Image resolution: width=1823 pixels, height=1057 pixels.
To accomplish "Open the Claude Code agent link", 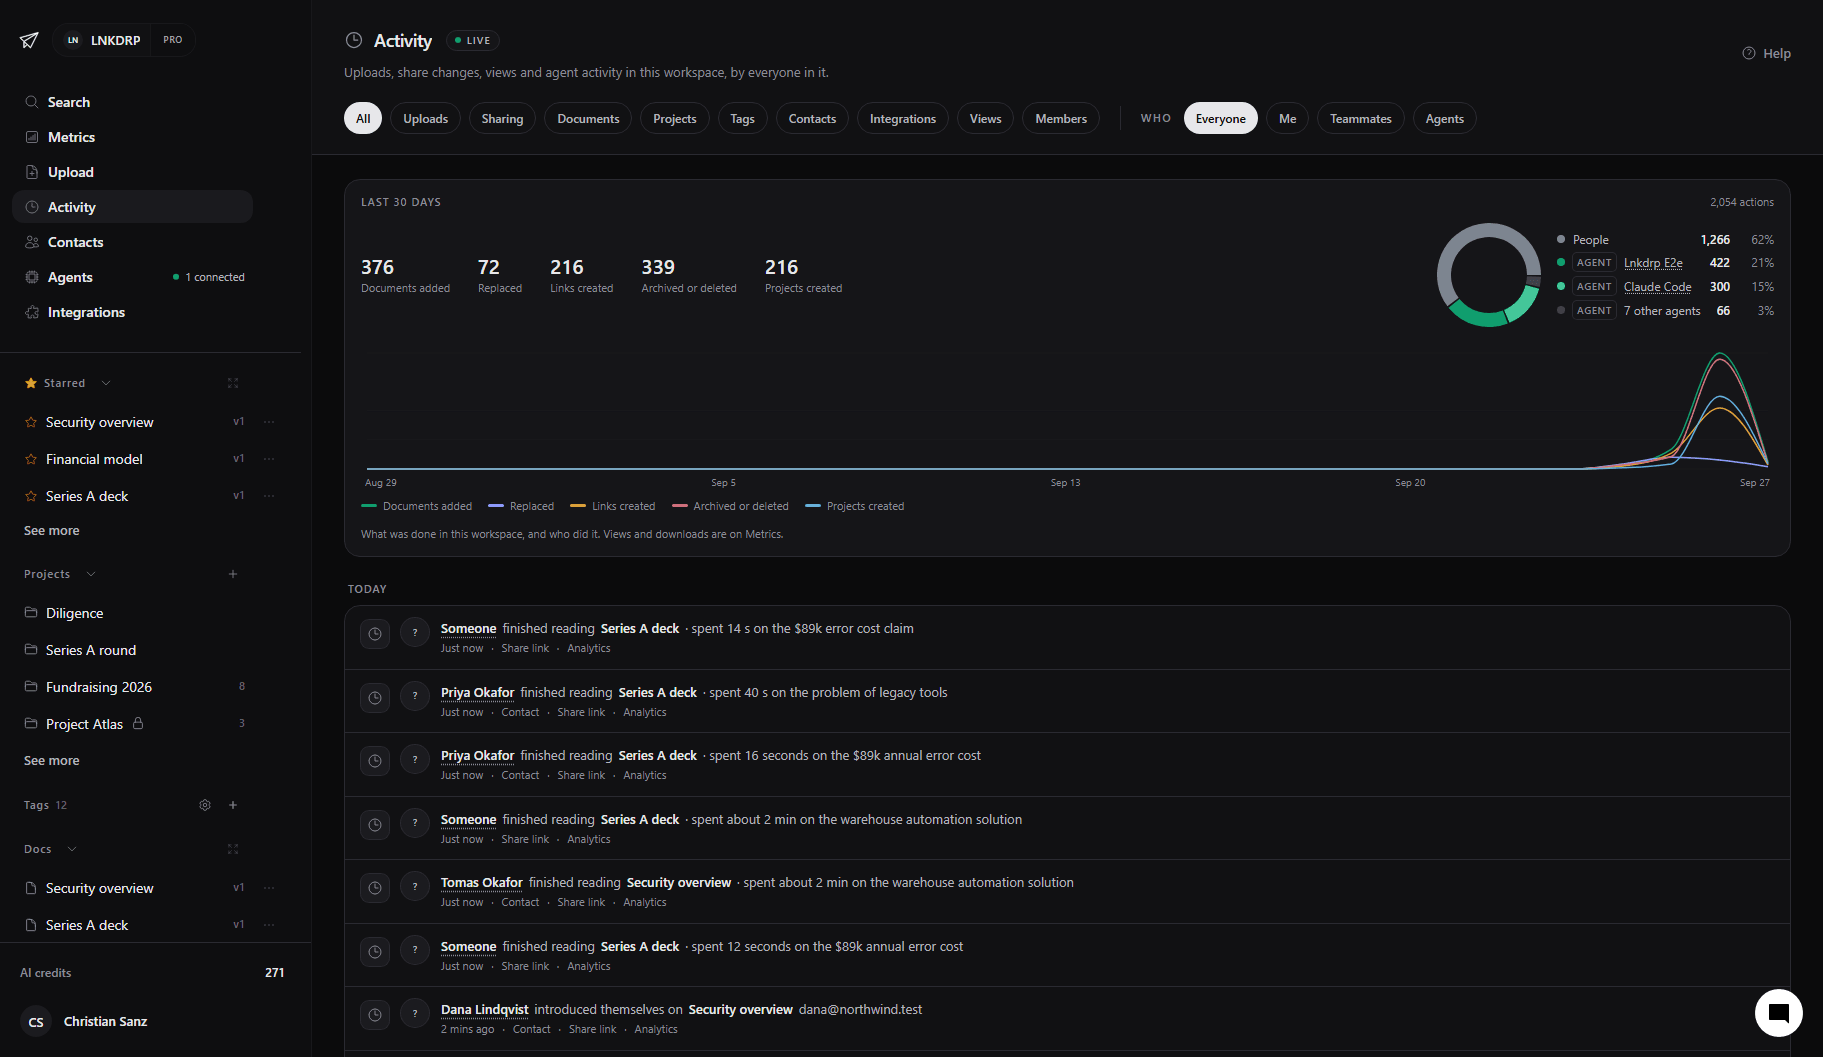I will click(x=1658, y=287).
